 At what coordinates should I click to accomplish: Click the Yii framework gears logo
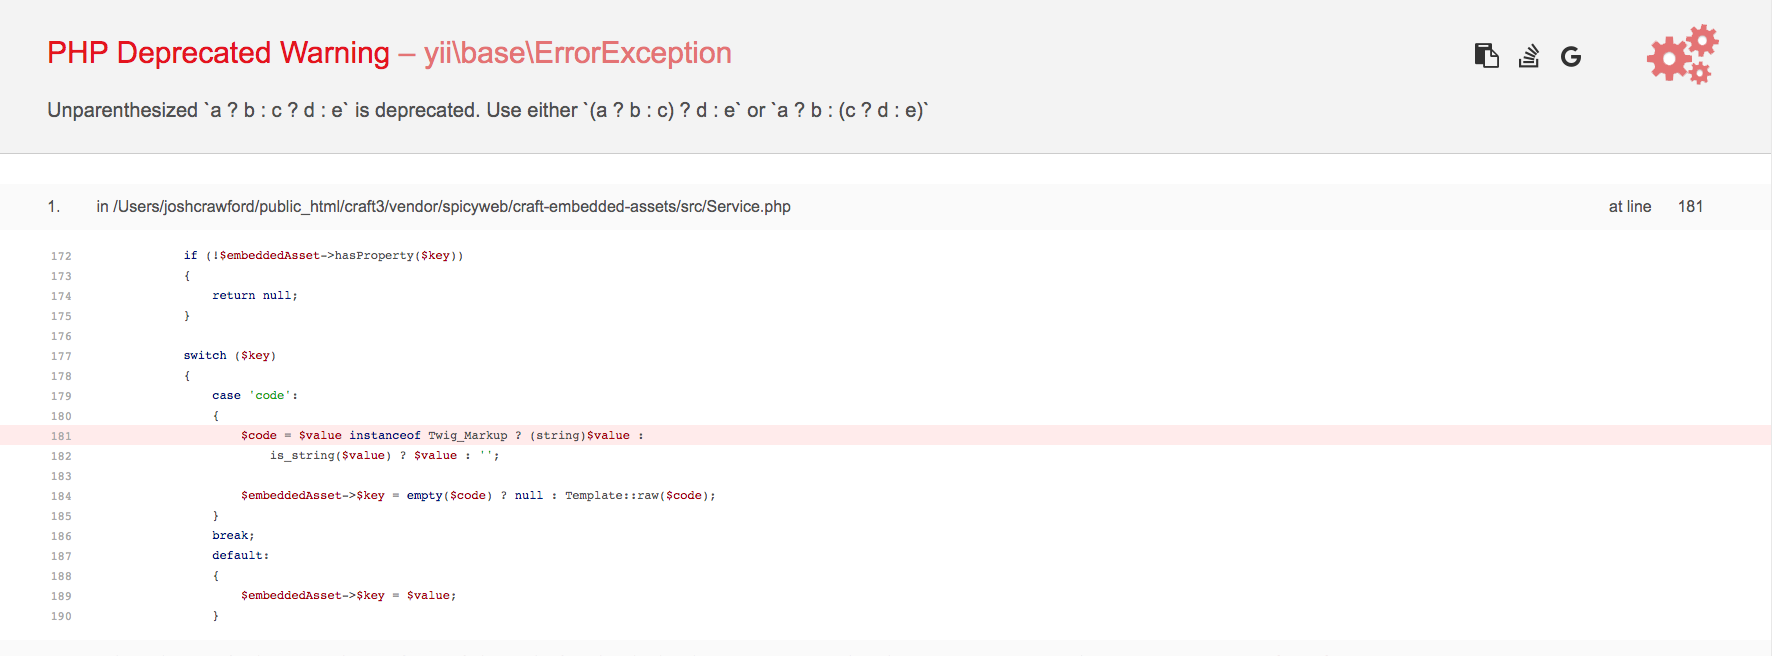[1681, 55]
